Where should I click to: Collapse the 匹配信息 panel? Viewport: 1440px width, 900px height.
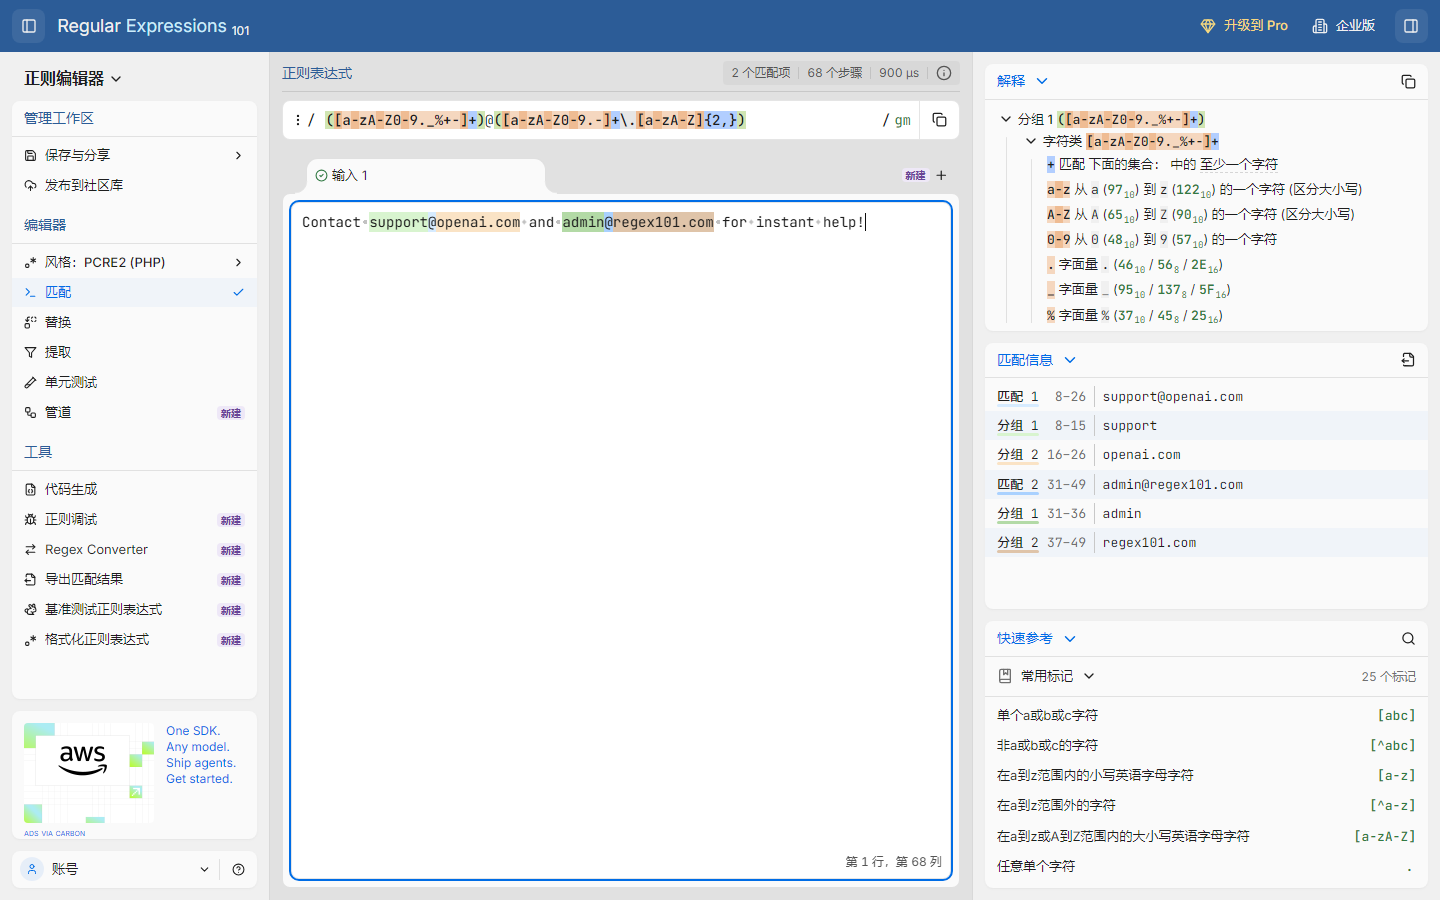(1036, 360)
